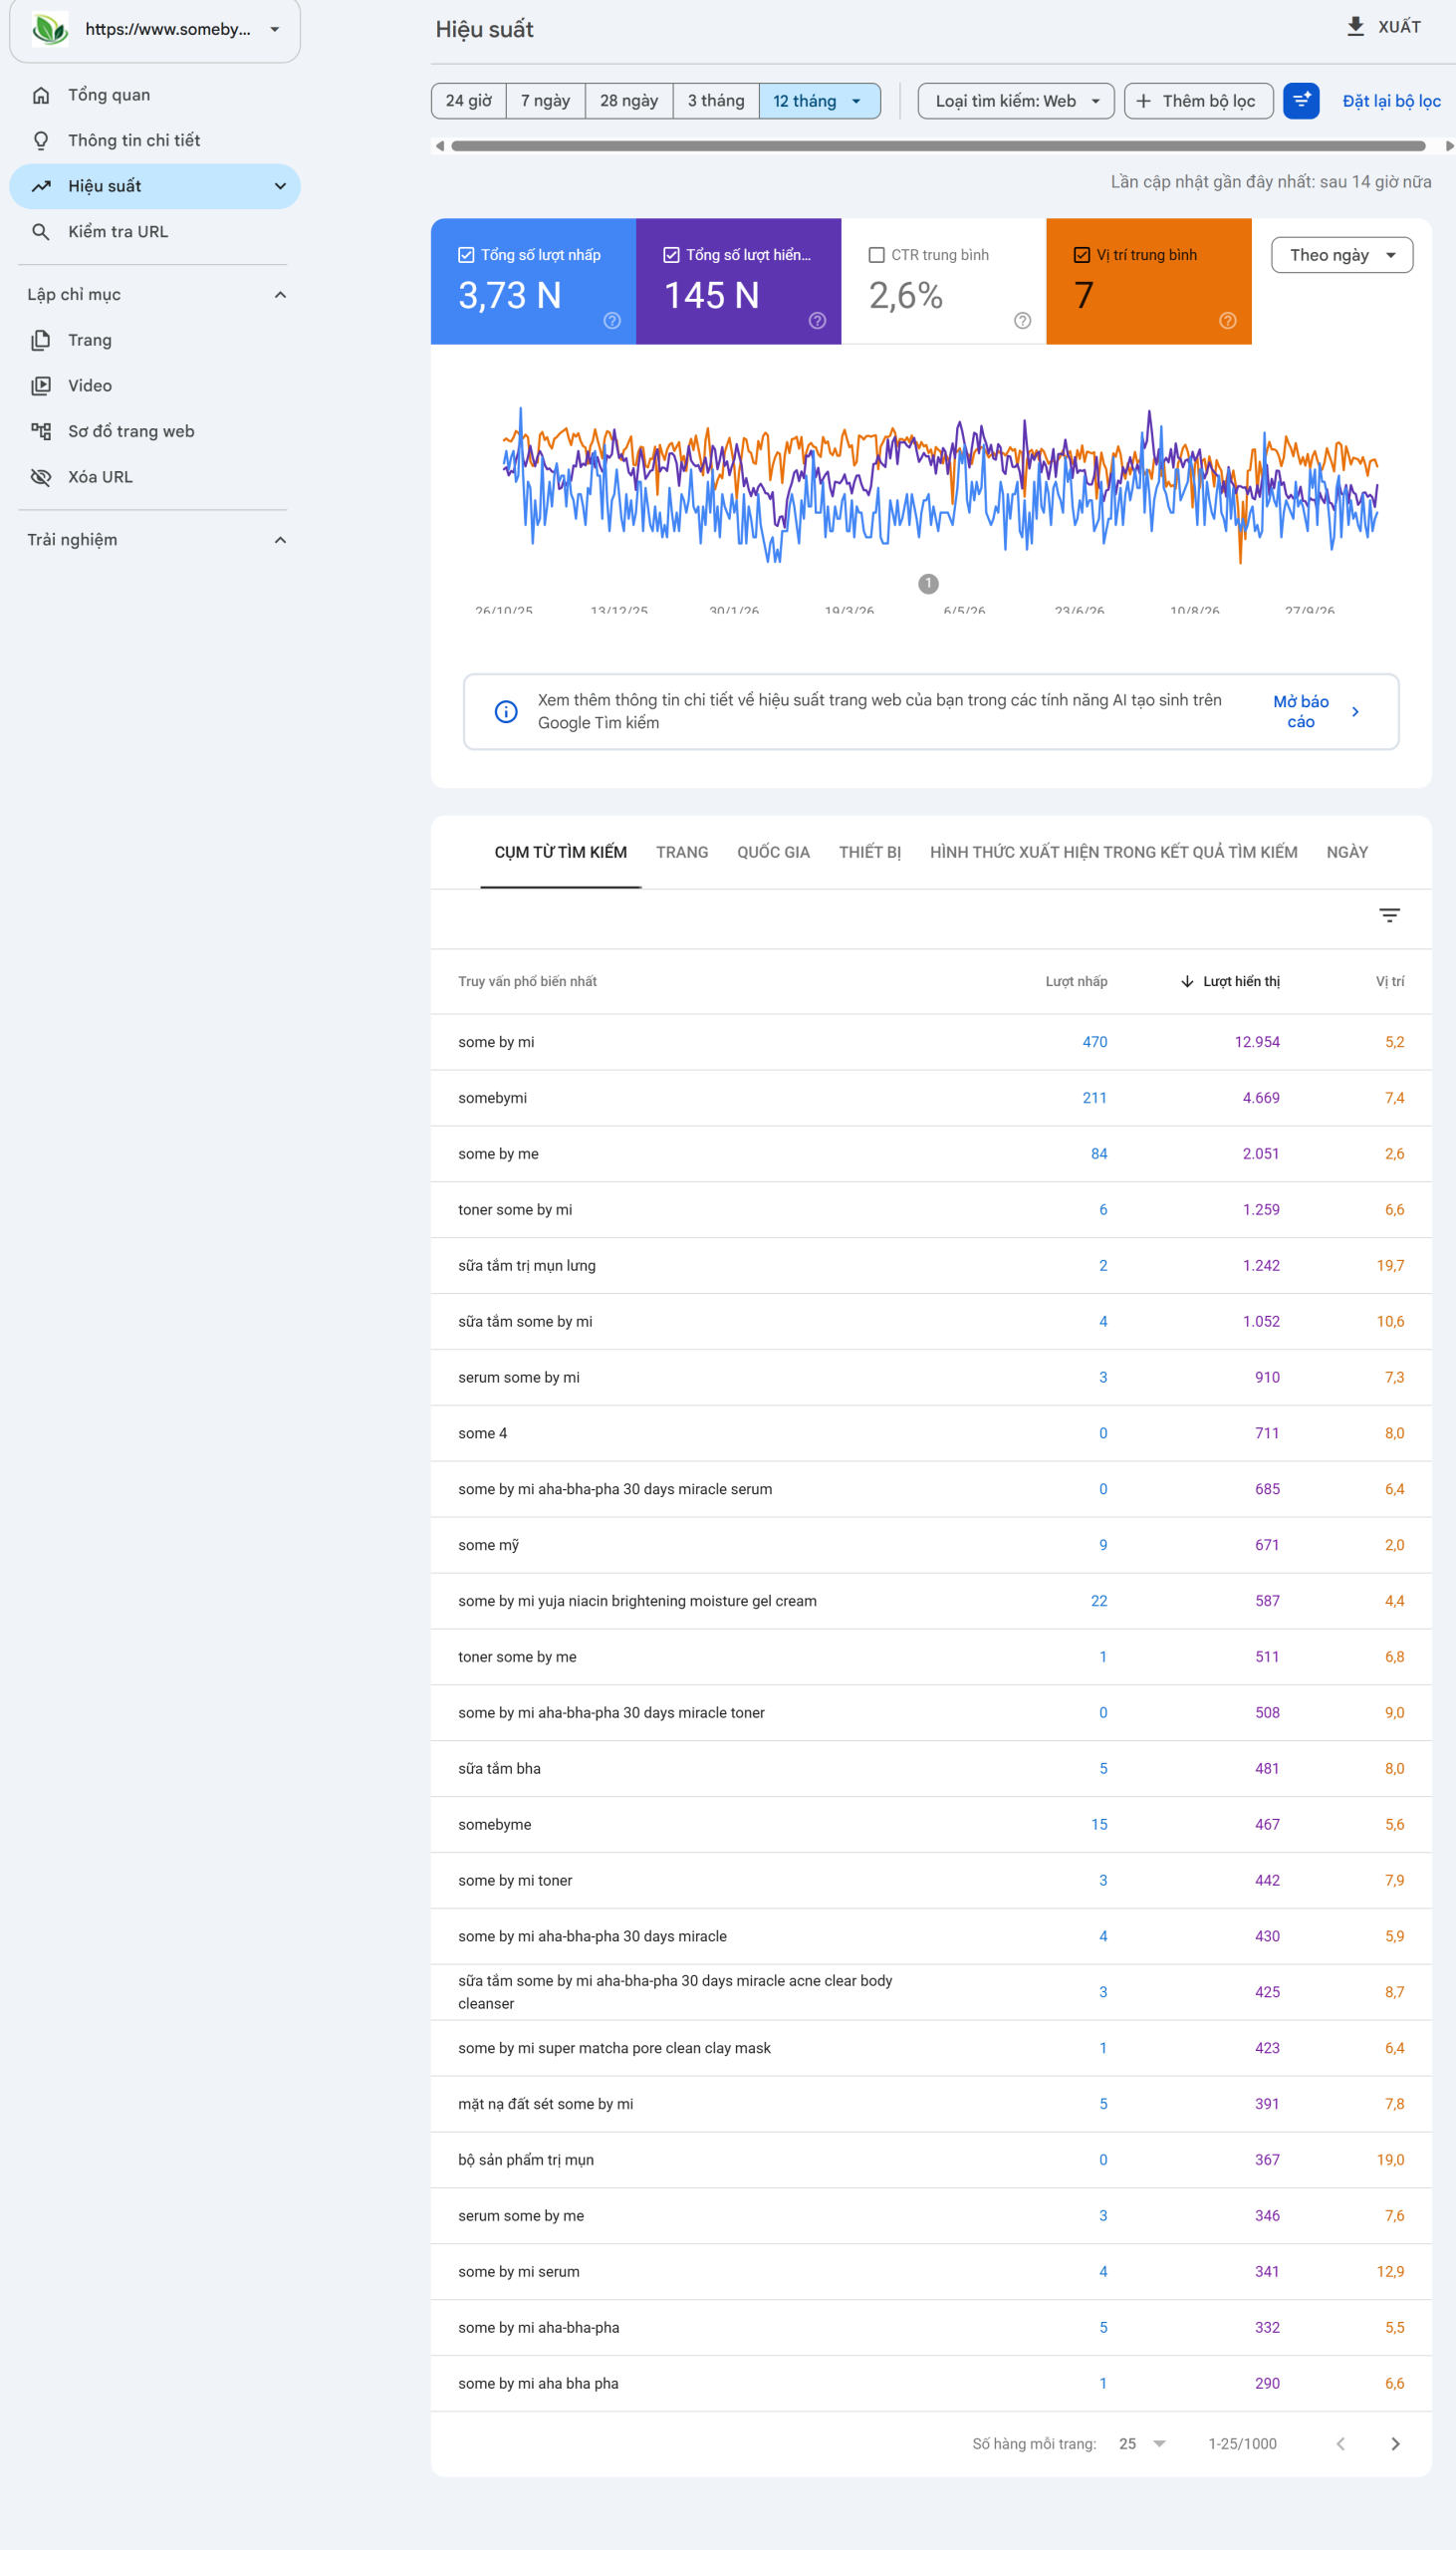This screenshot has width=1456, height=2550.
Task: Click the 'sữa tắm trị mụn lưng' query
Action: tap(526, 1266)
